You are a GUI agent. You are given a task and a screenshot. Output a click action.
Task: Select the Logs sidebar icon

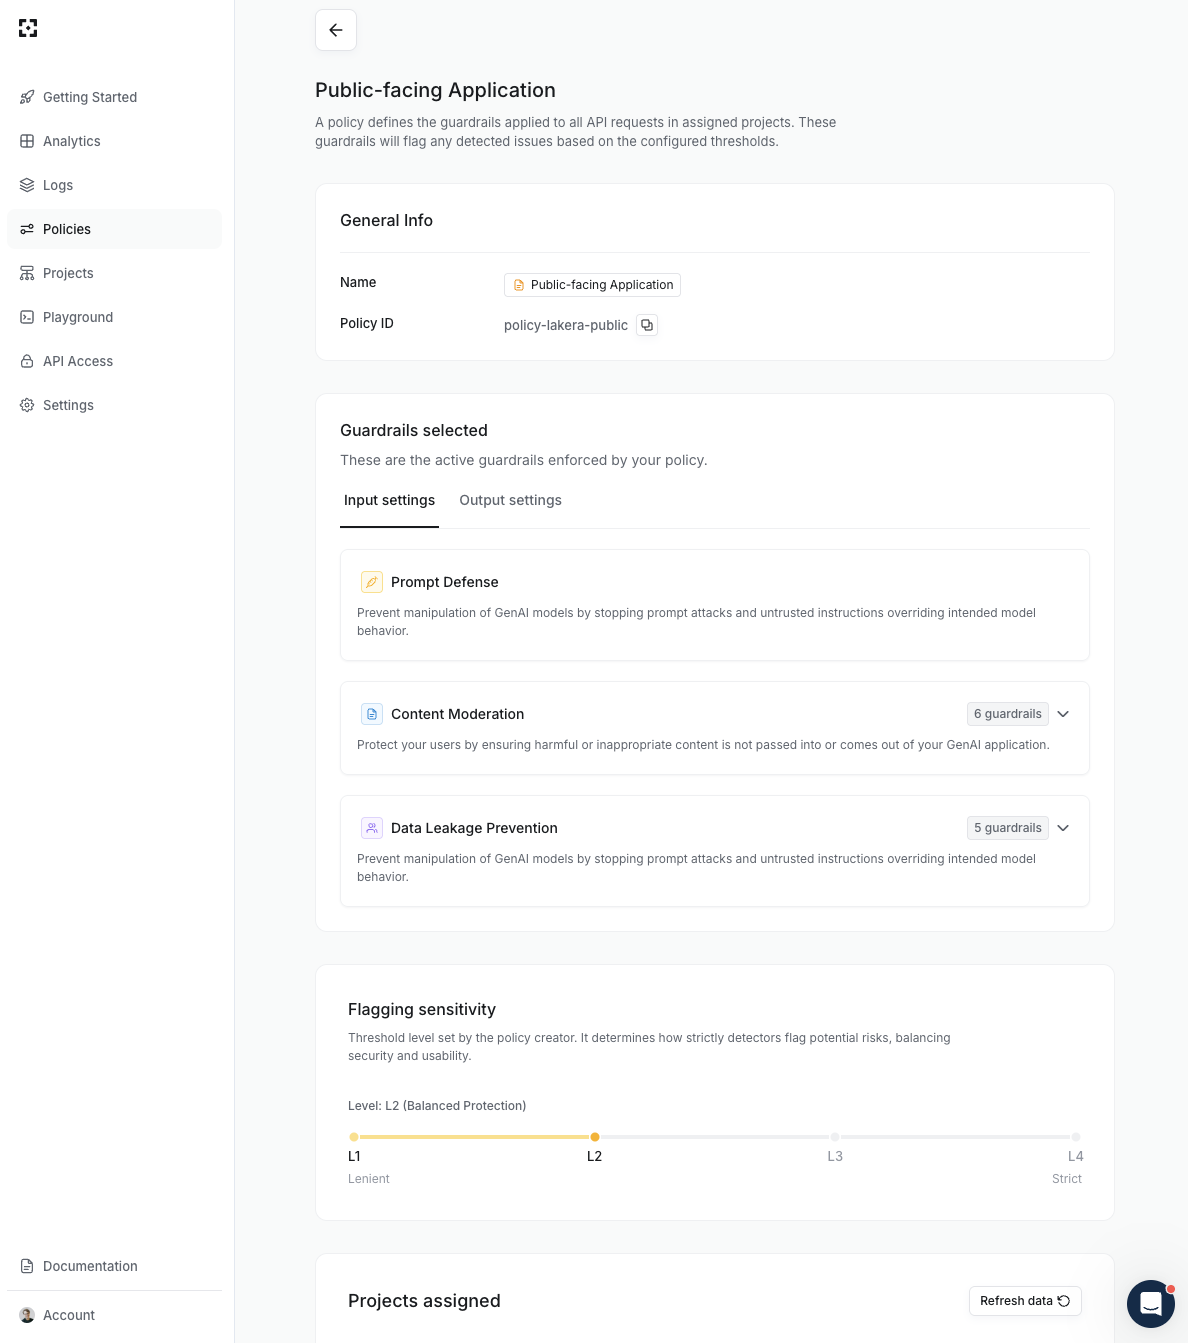click(x=27, y=185)
